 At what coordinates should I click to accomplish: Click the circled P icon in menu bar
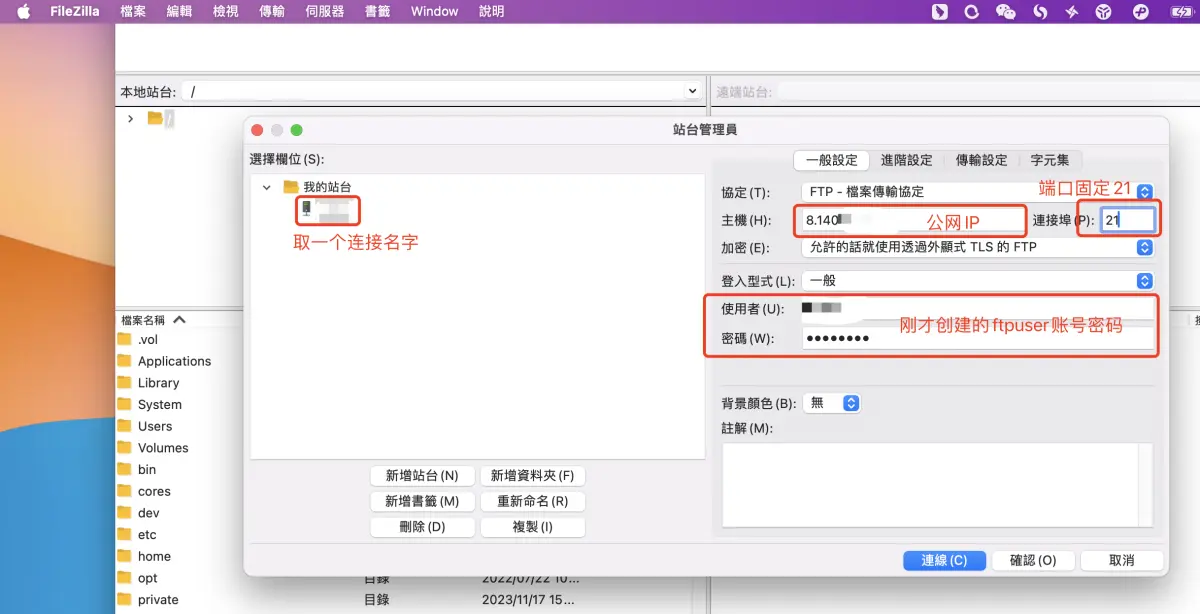(x=1140, y=12)
